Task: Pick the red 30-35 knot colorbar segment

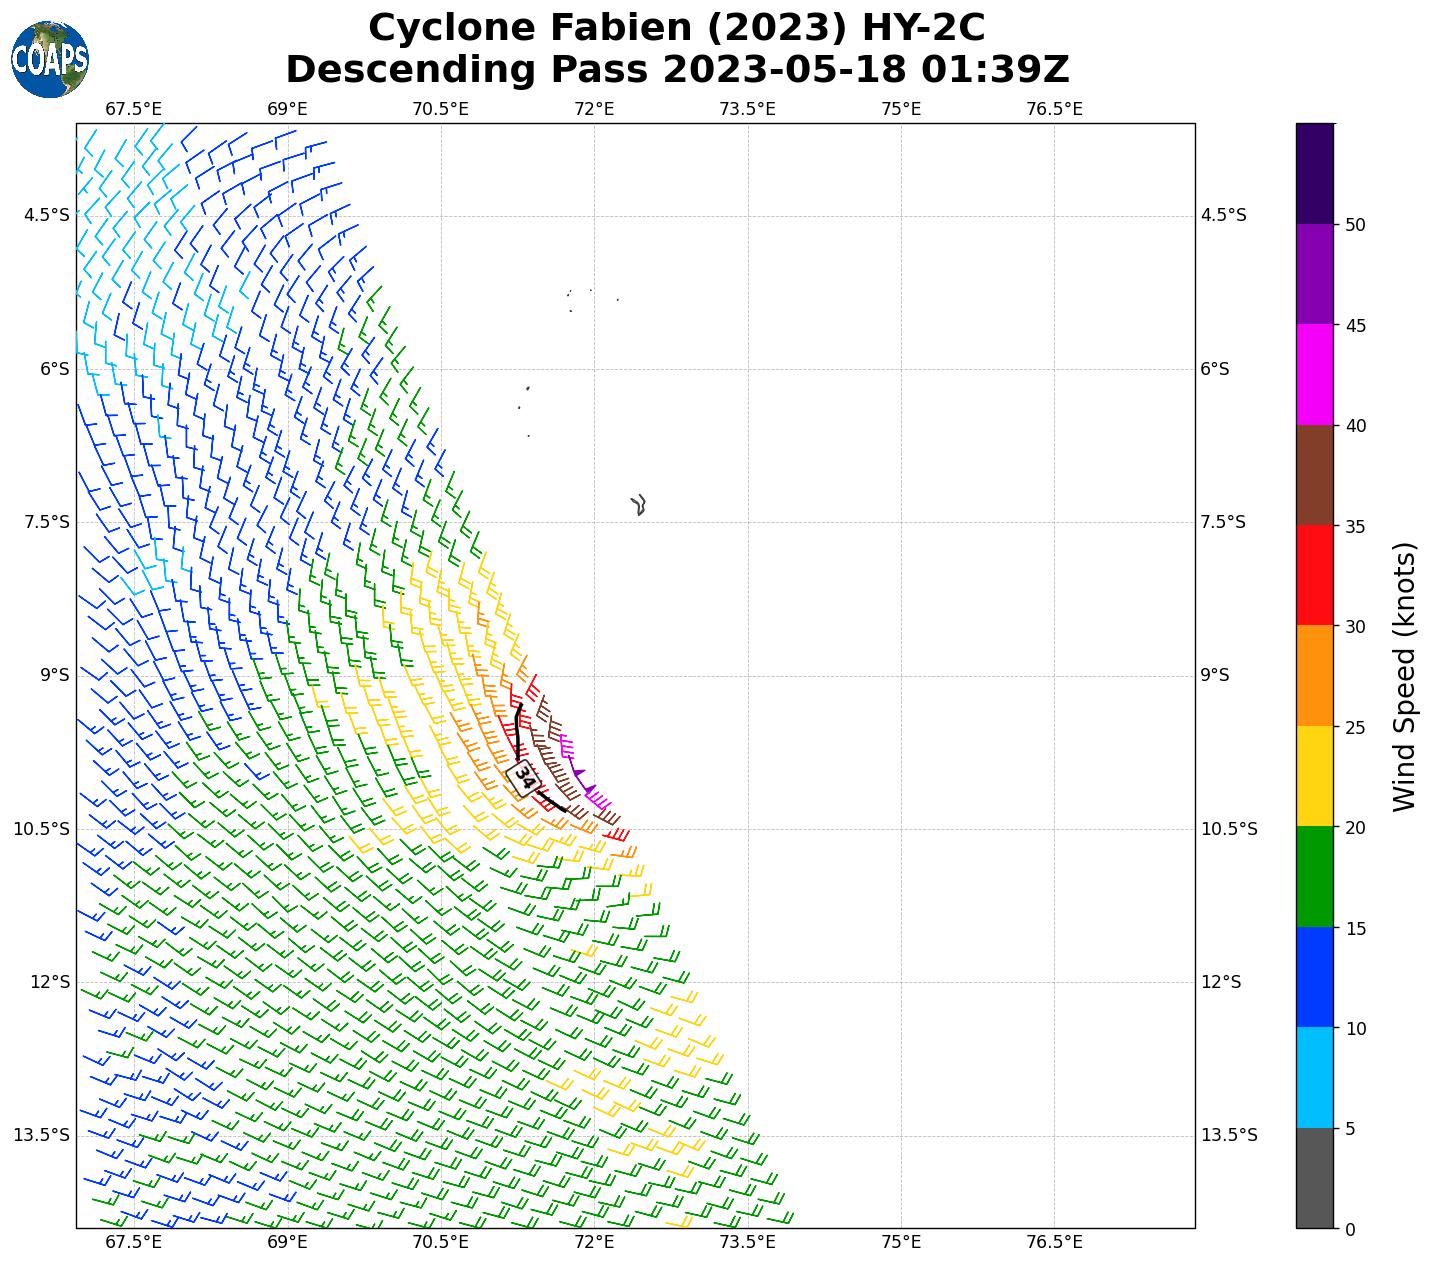Action: (1314, 575)
